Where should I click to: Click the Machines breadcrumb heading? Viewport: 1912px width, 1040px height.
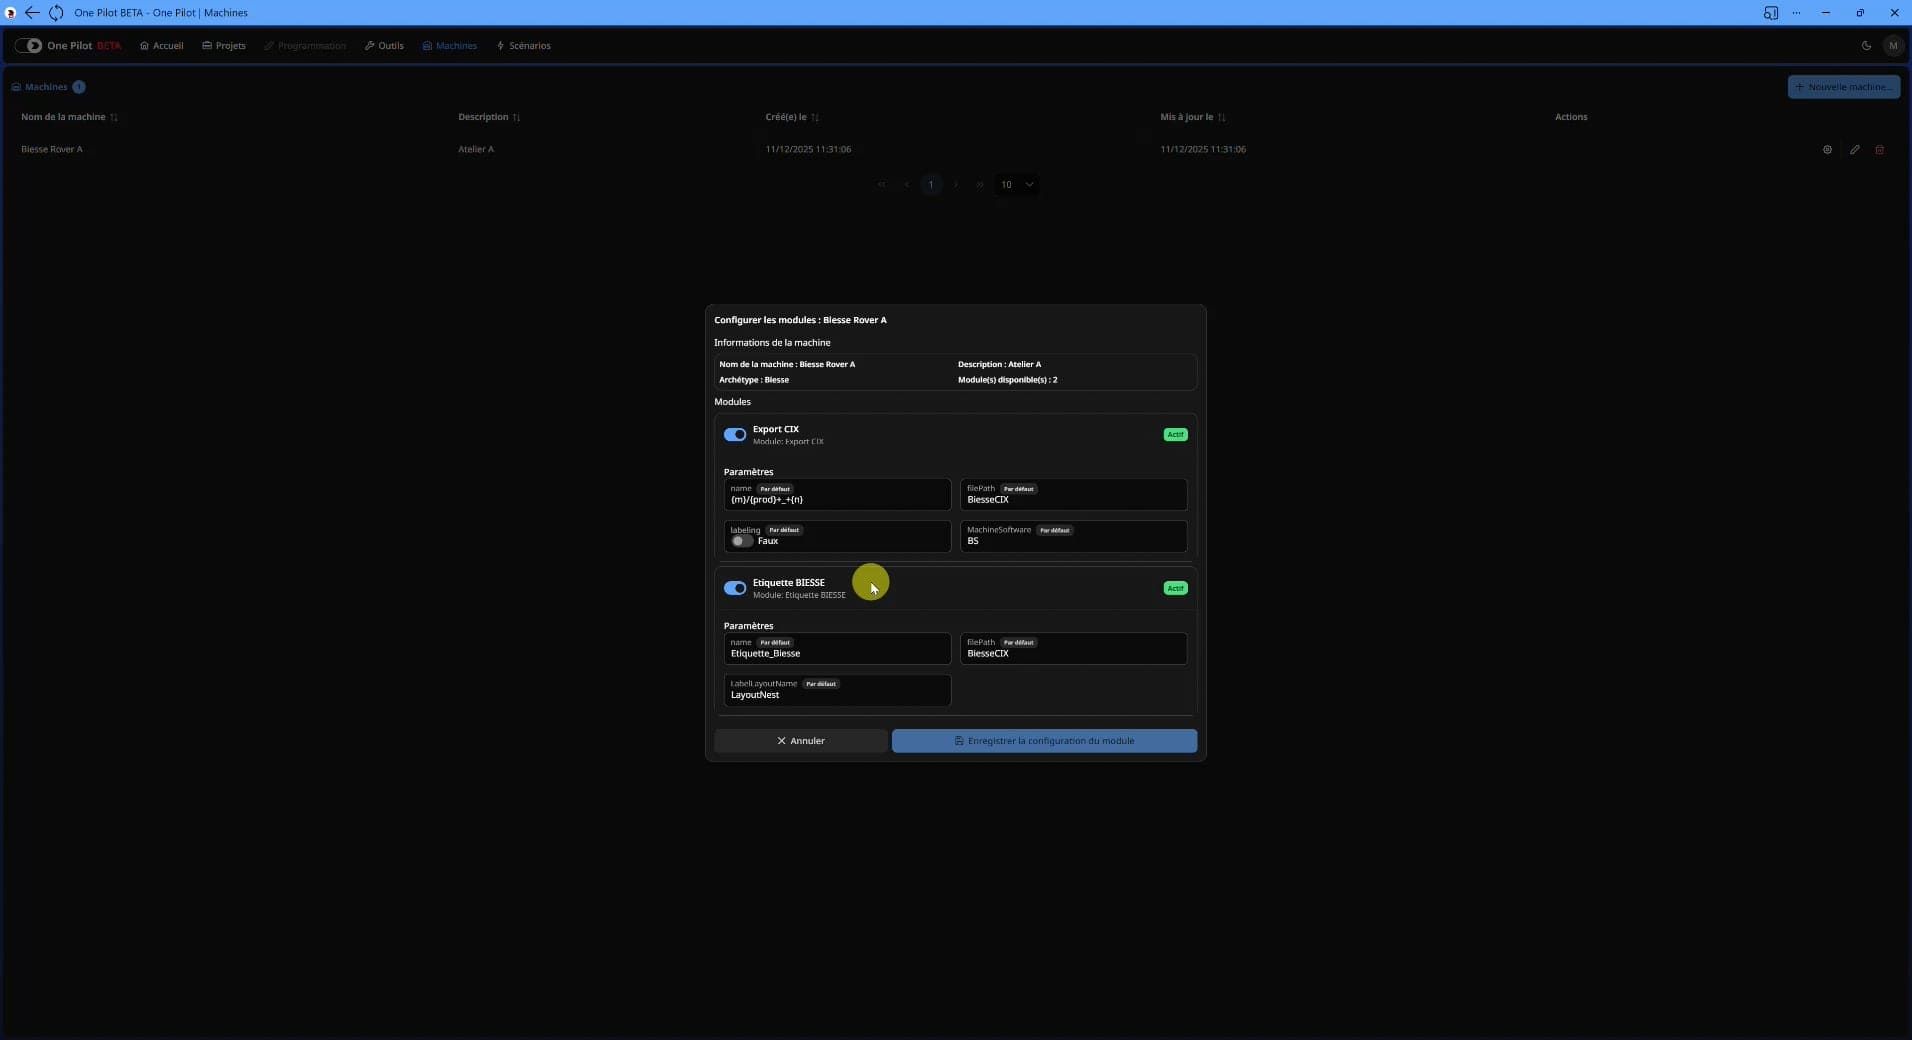coord(46,87)
